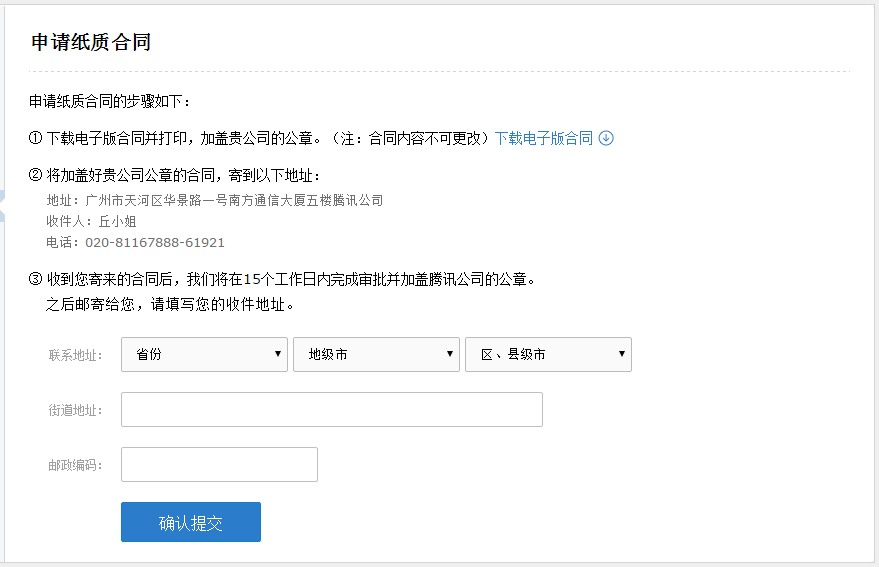Click the 街道地址 field label

(75, 410)
